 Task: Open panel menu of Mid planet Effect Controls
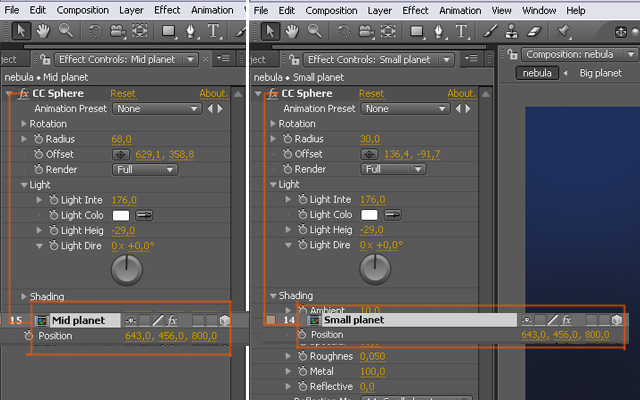[x=223, y=59]
